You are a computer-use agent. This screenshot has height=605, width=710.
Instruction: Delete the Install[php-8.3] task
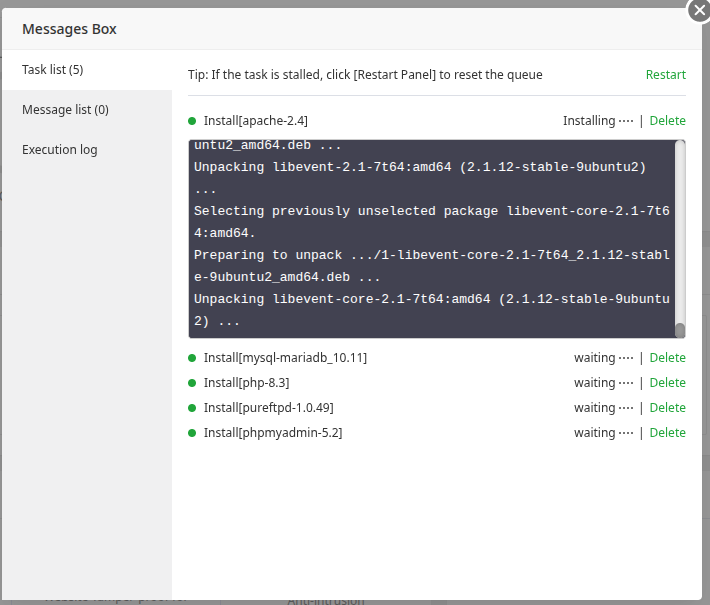[x=667, y=383]
